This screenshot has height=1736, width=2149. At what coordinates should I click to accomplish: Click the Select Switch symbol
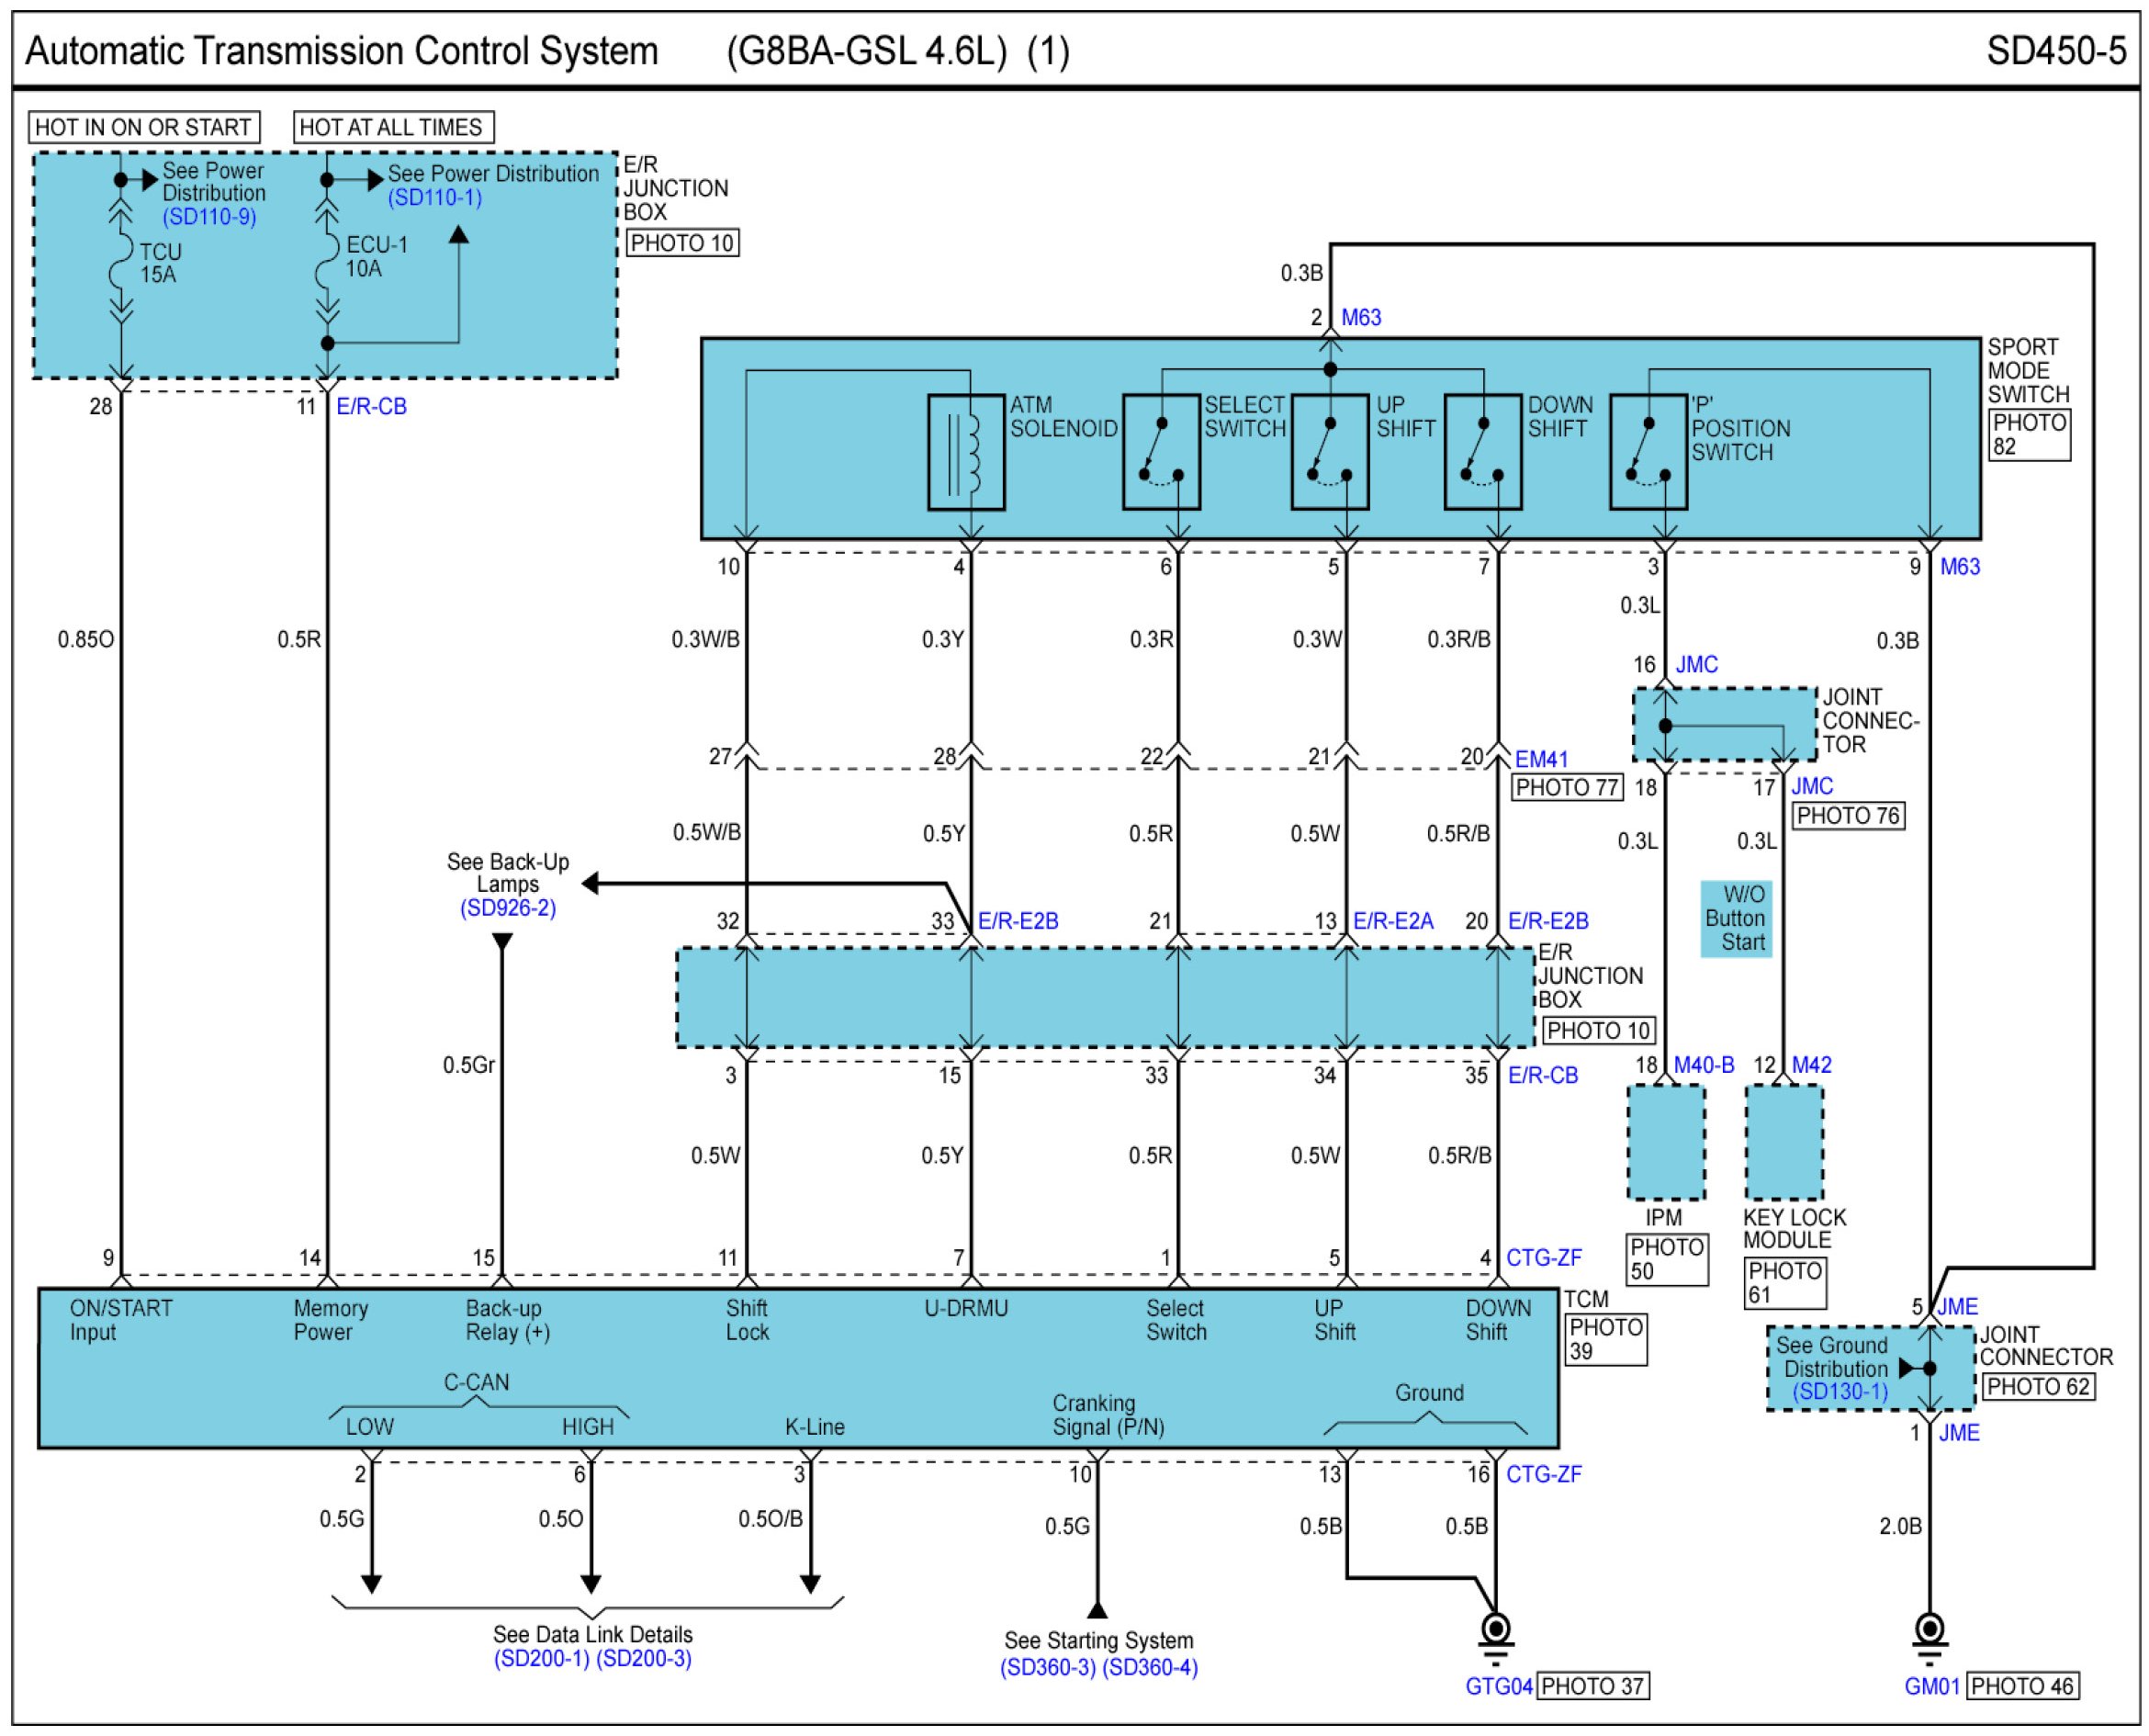(1160, 452)
